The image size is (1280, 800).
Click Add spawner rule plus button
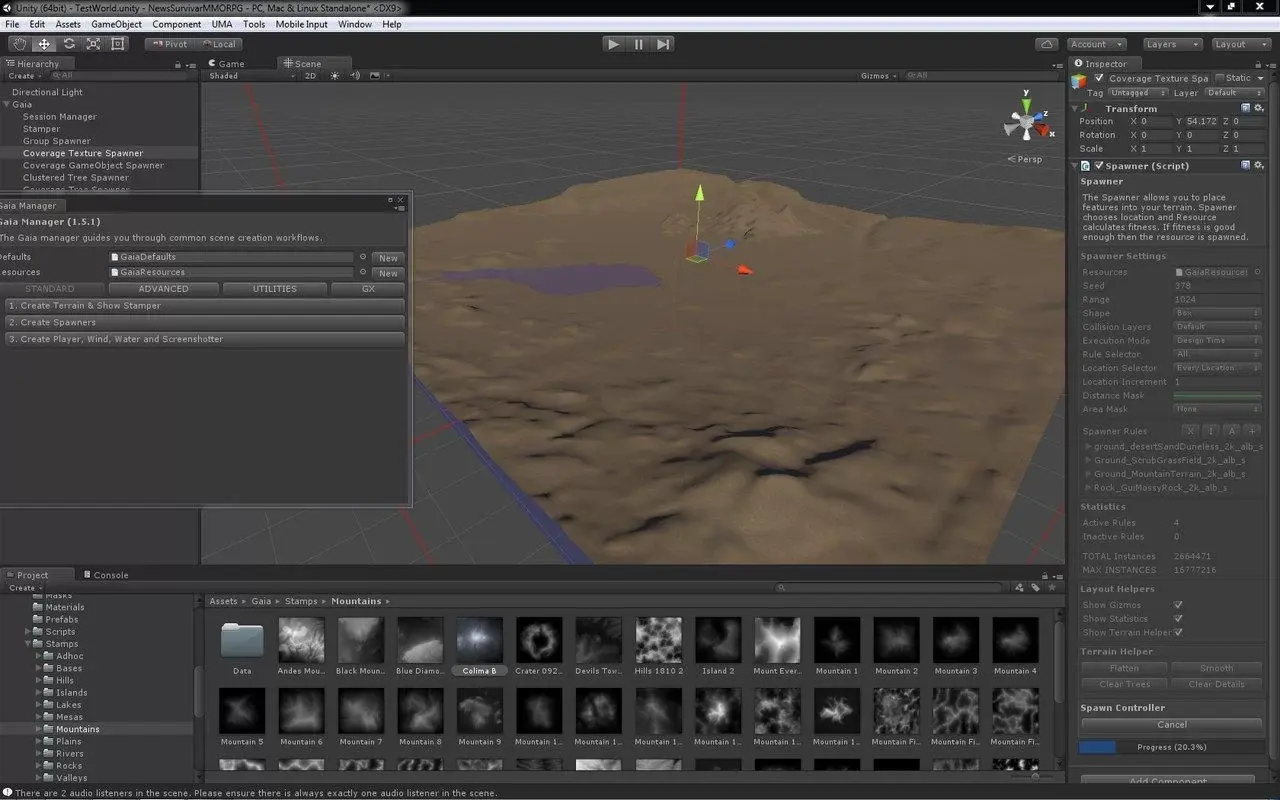click(x=1253, y=431)
